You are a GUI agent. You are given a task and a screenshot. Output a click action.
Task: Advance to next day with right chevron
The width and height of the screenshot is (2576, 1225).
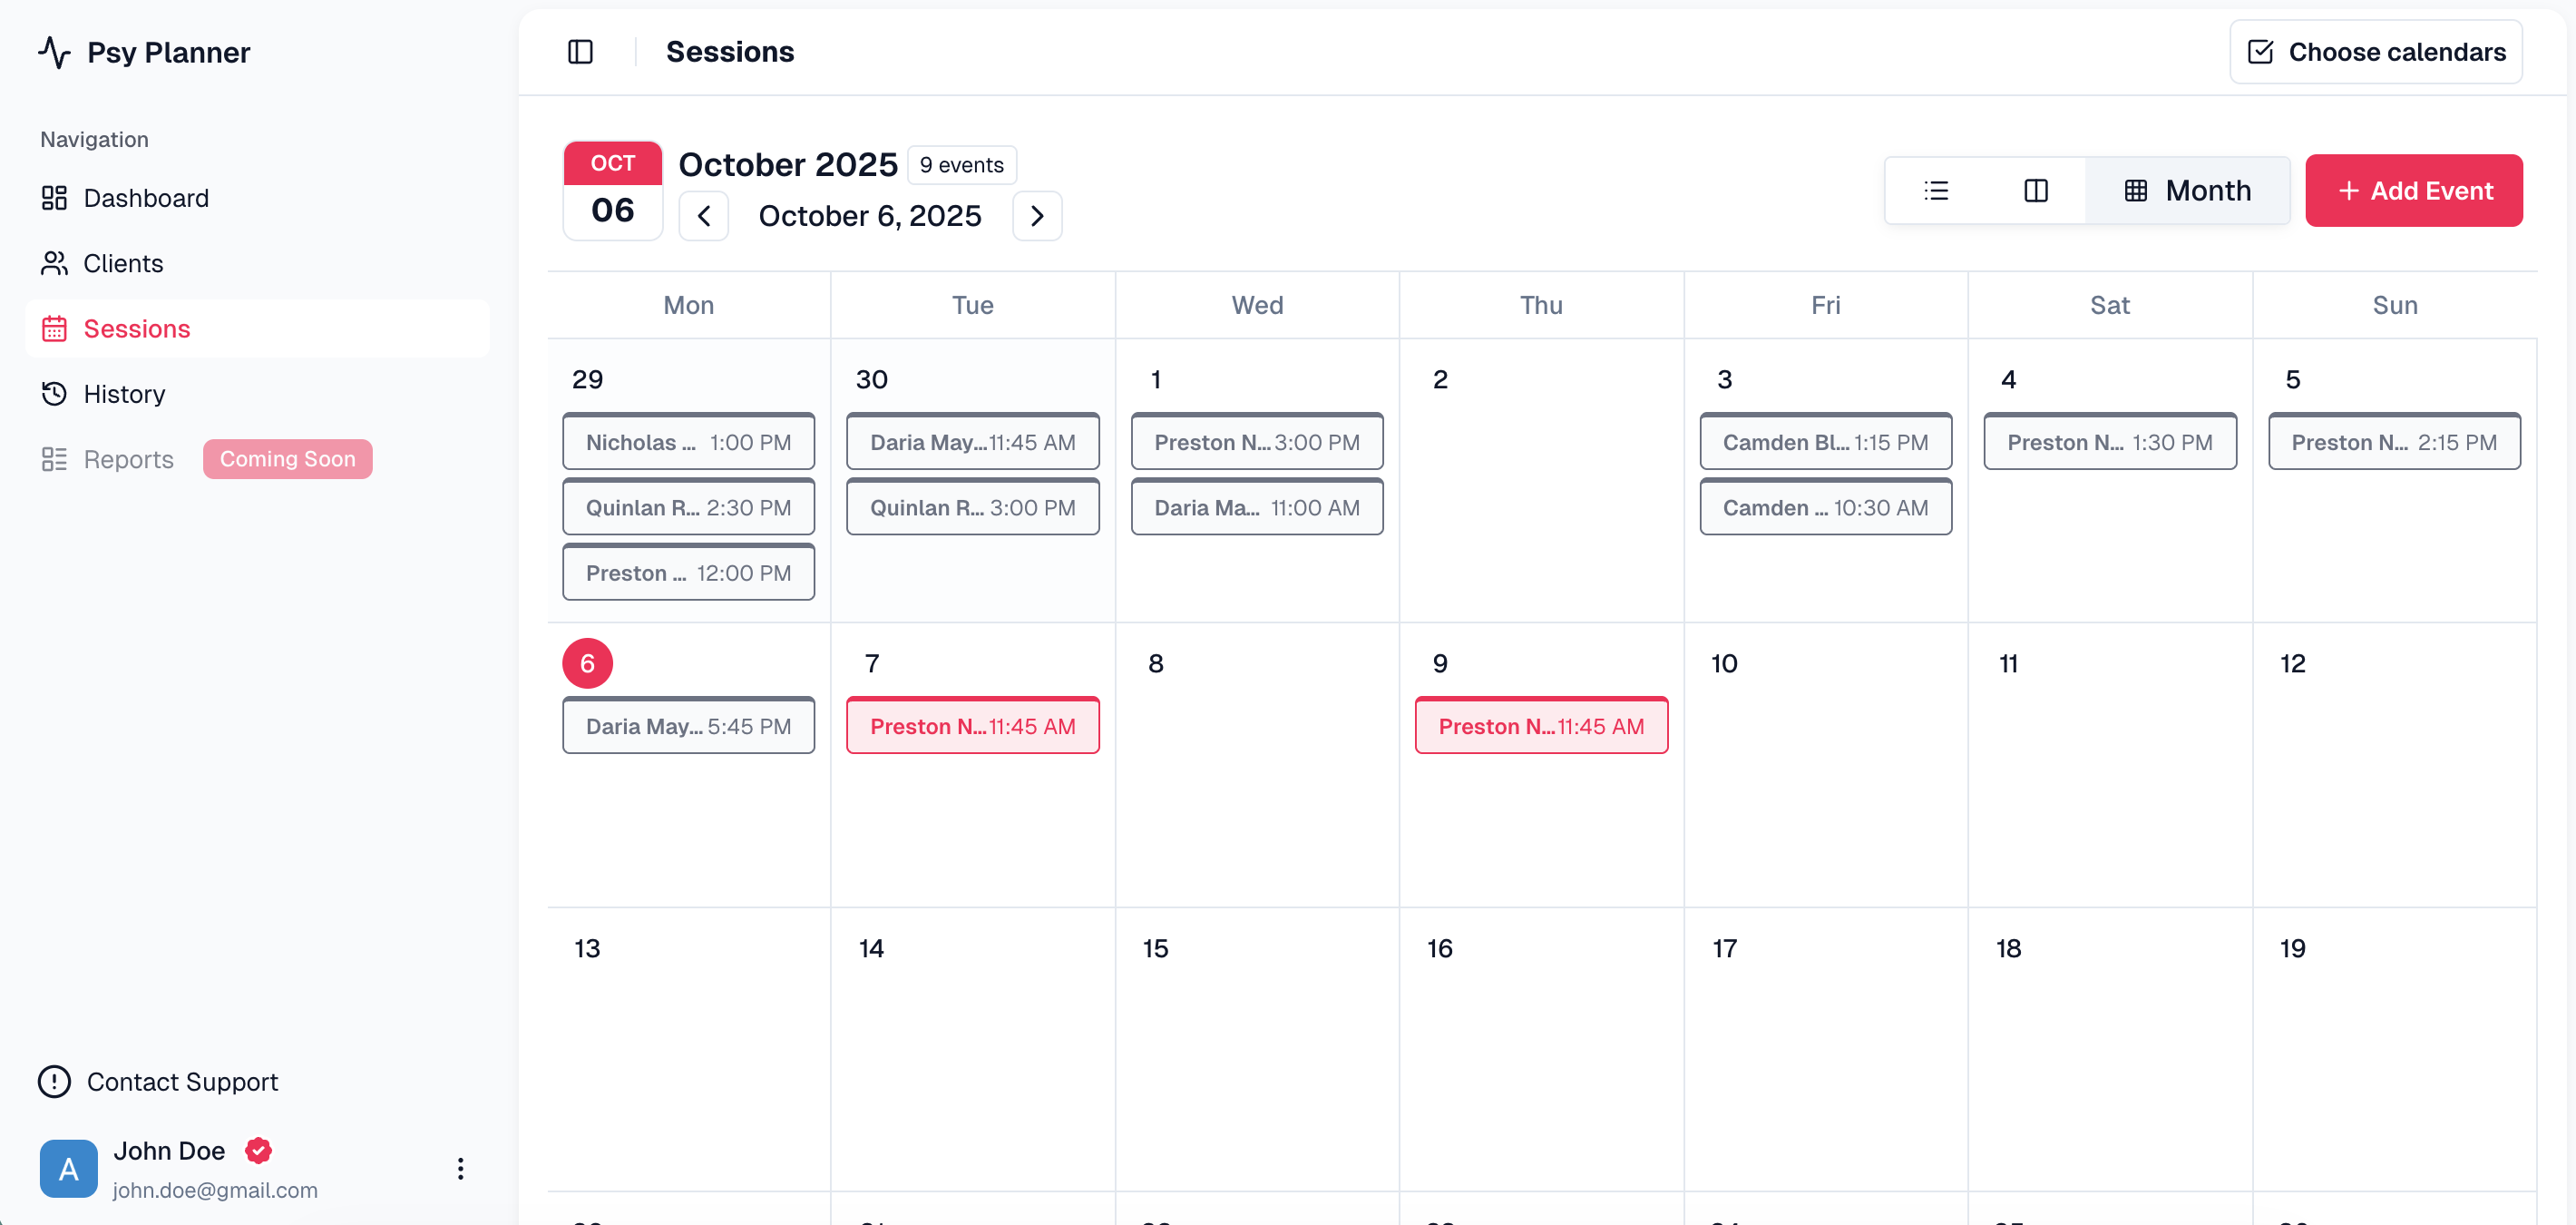pyautogui.click(x=1037, y=215)
